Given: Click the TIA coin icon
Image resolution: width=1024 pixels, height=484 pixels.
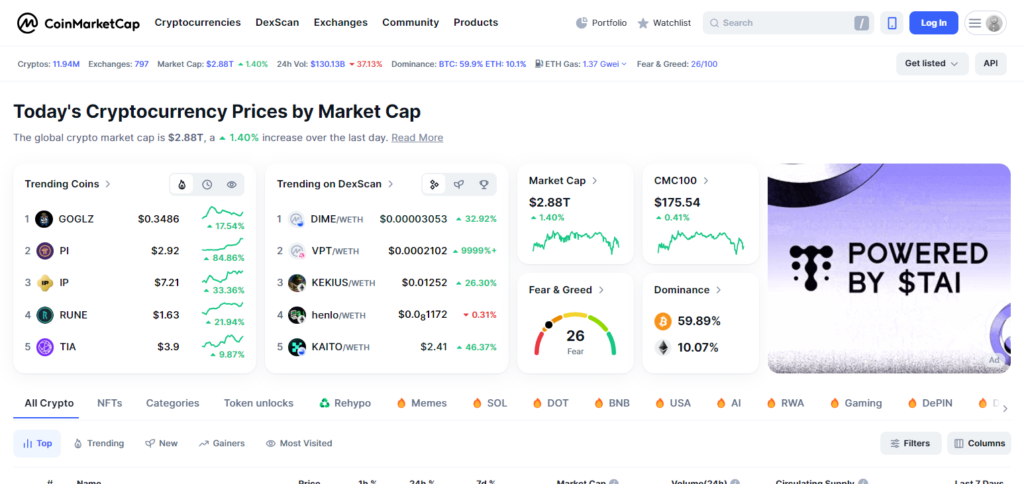Looking at the screenshot, I should point(44,347).
